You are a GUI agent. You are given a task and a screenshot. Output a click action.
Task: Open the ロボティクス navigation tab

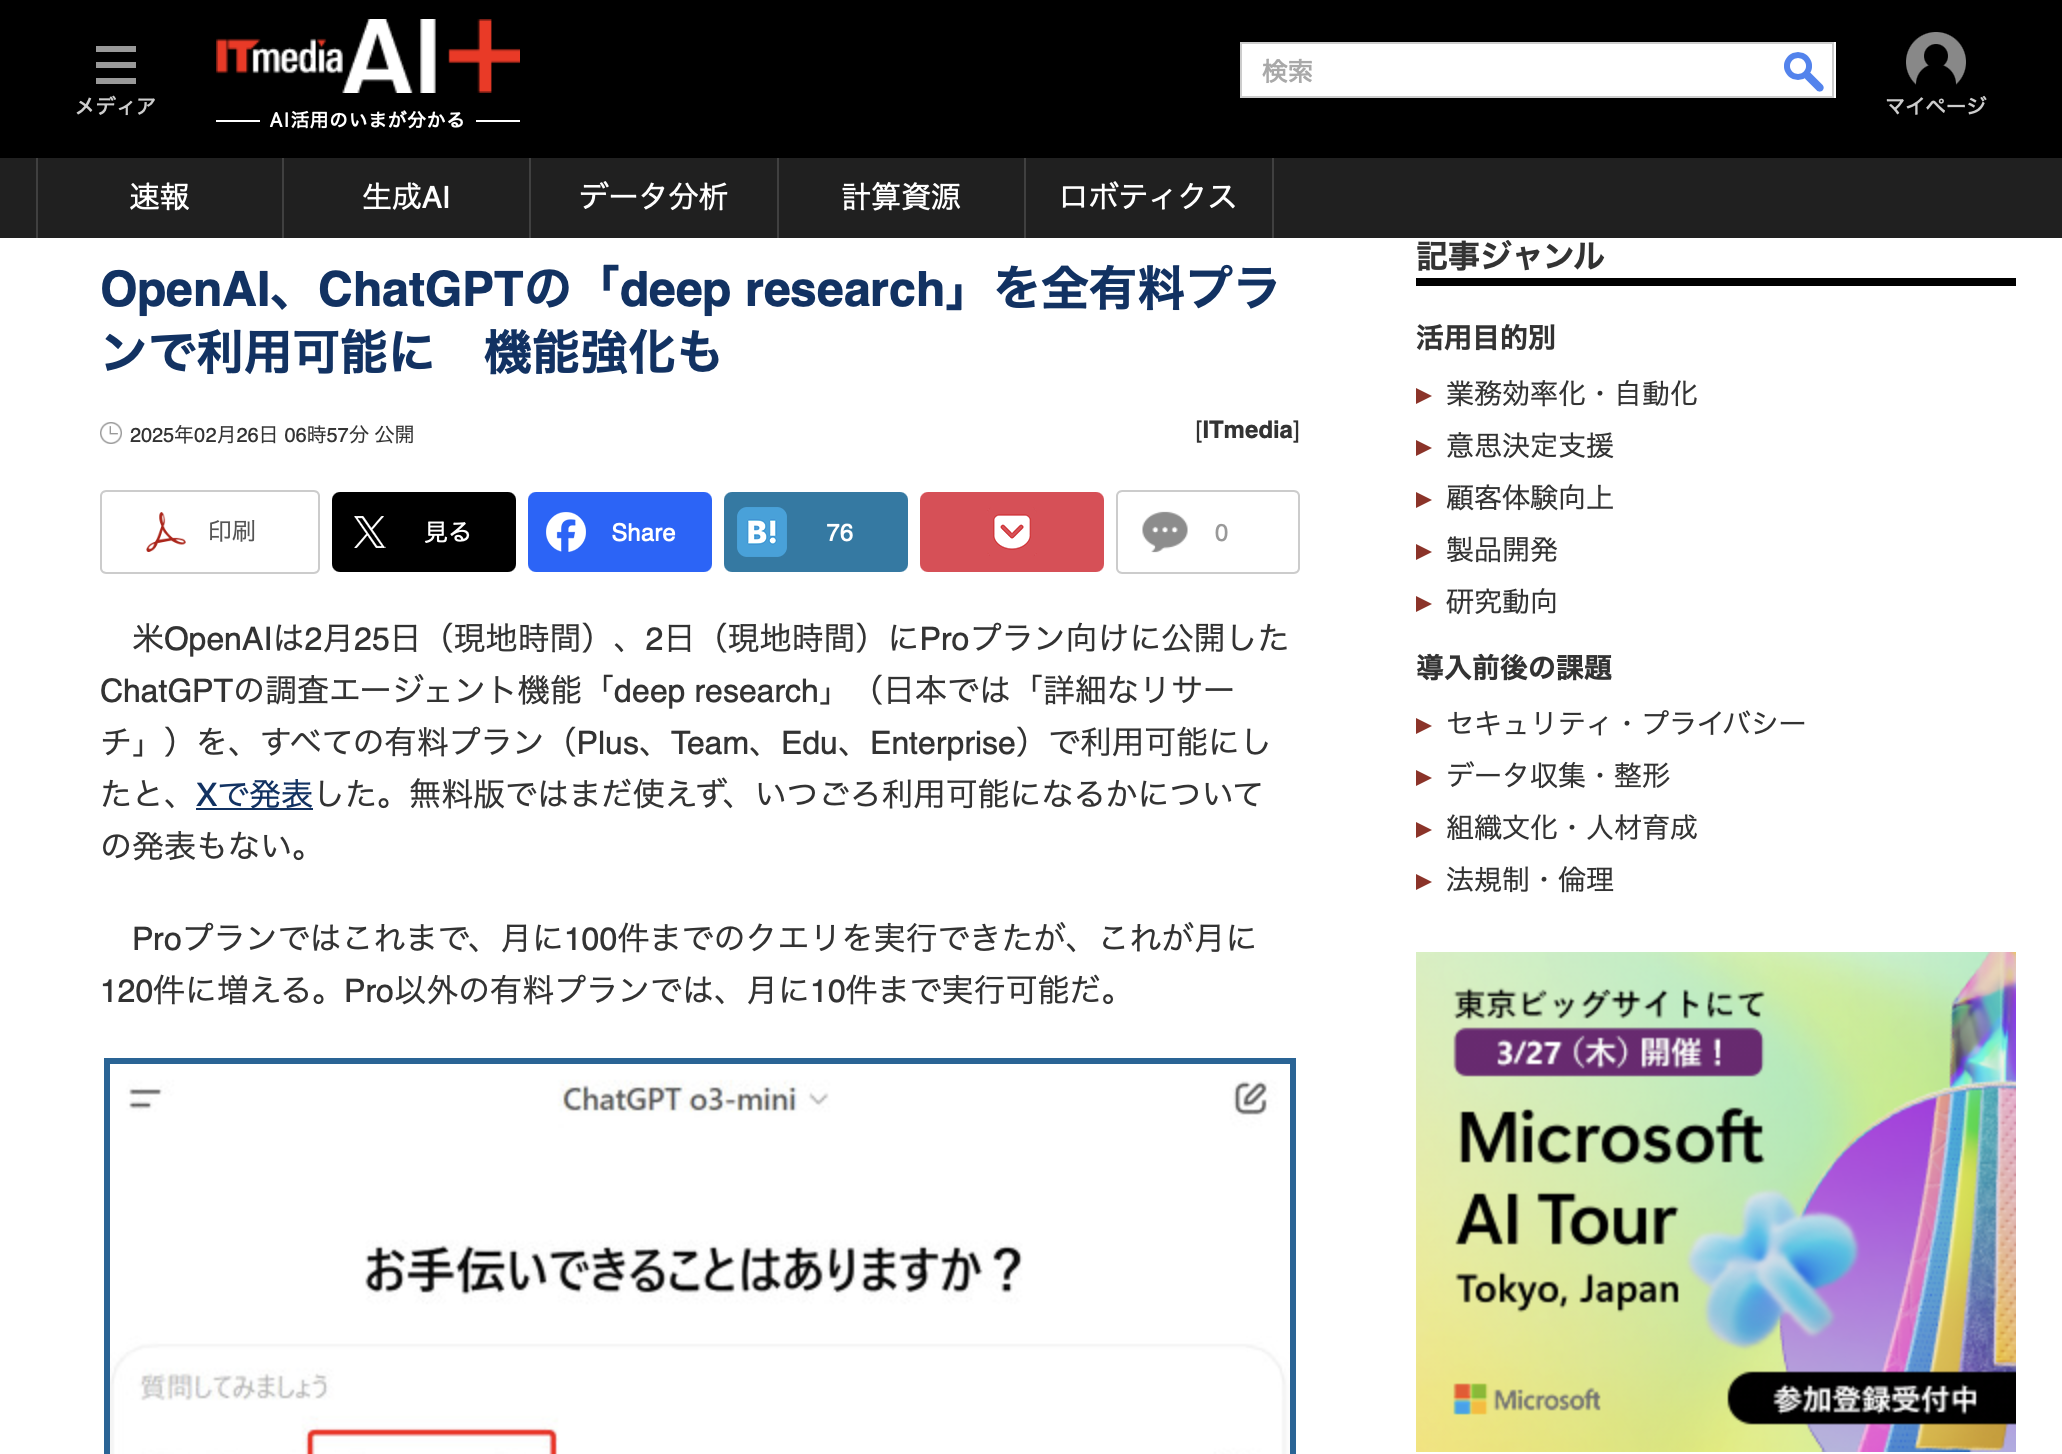click(x=1148, y=197)
